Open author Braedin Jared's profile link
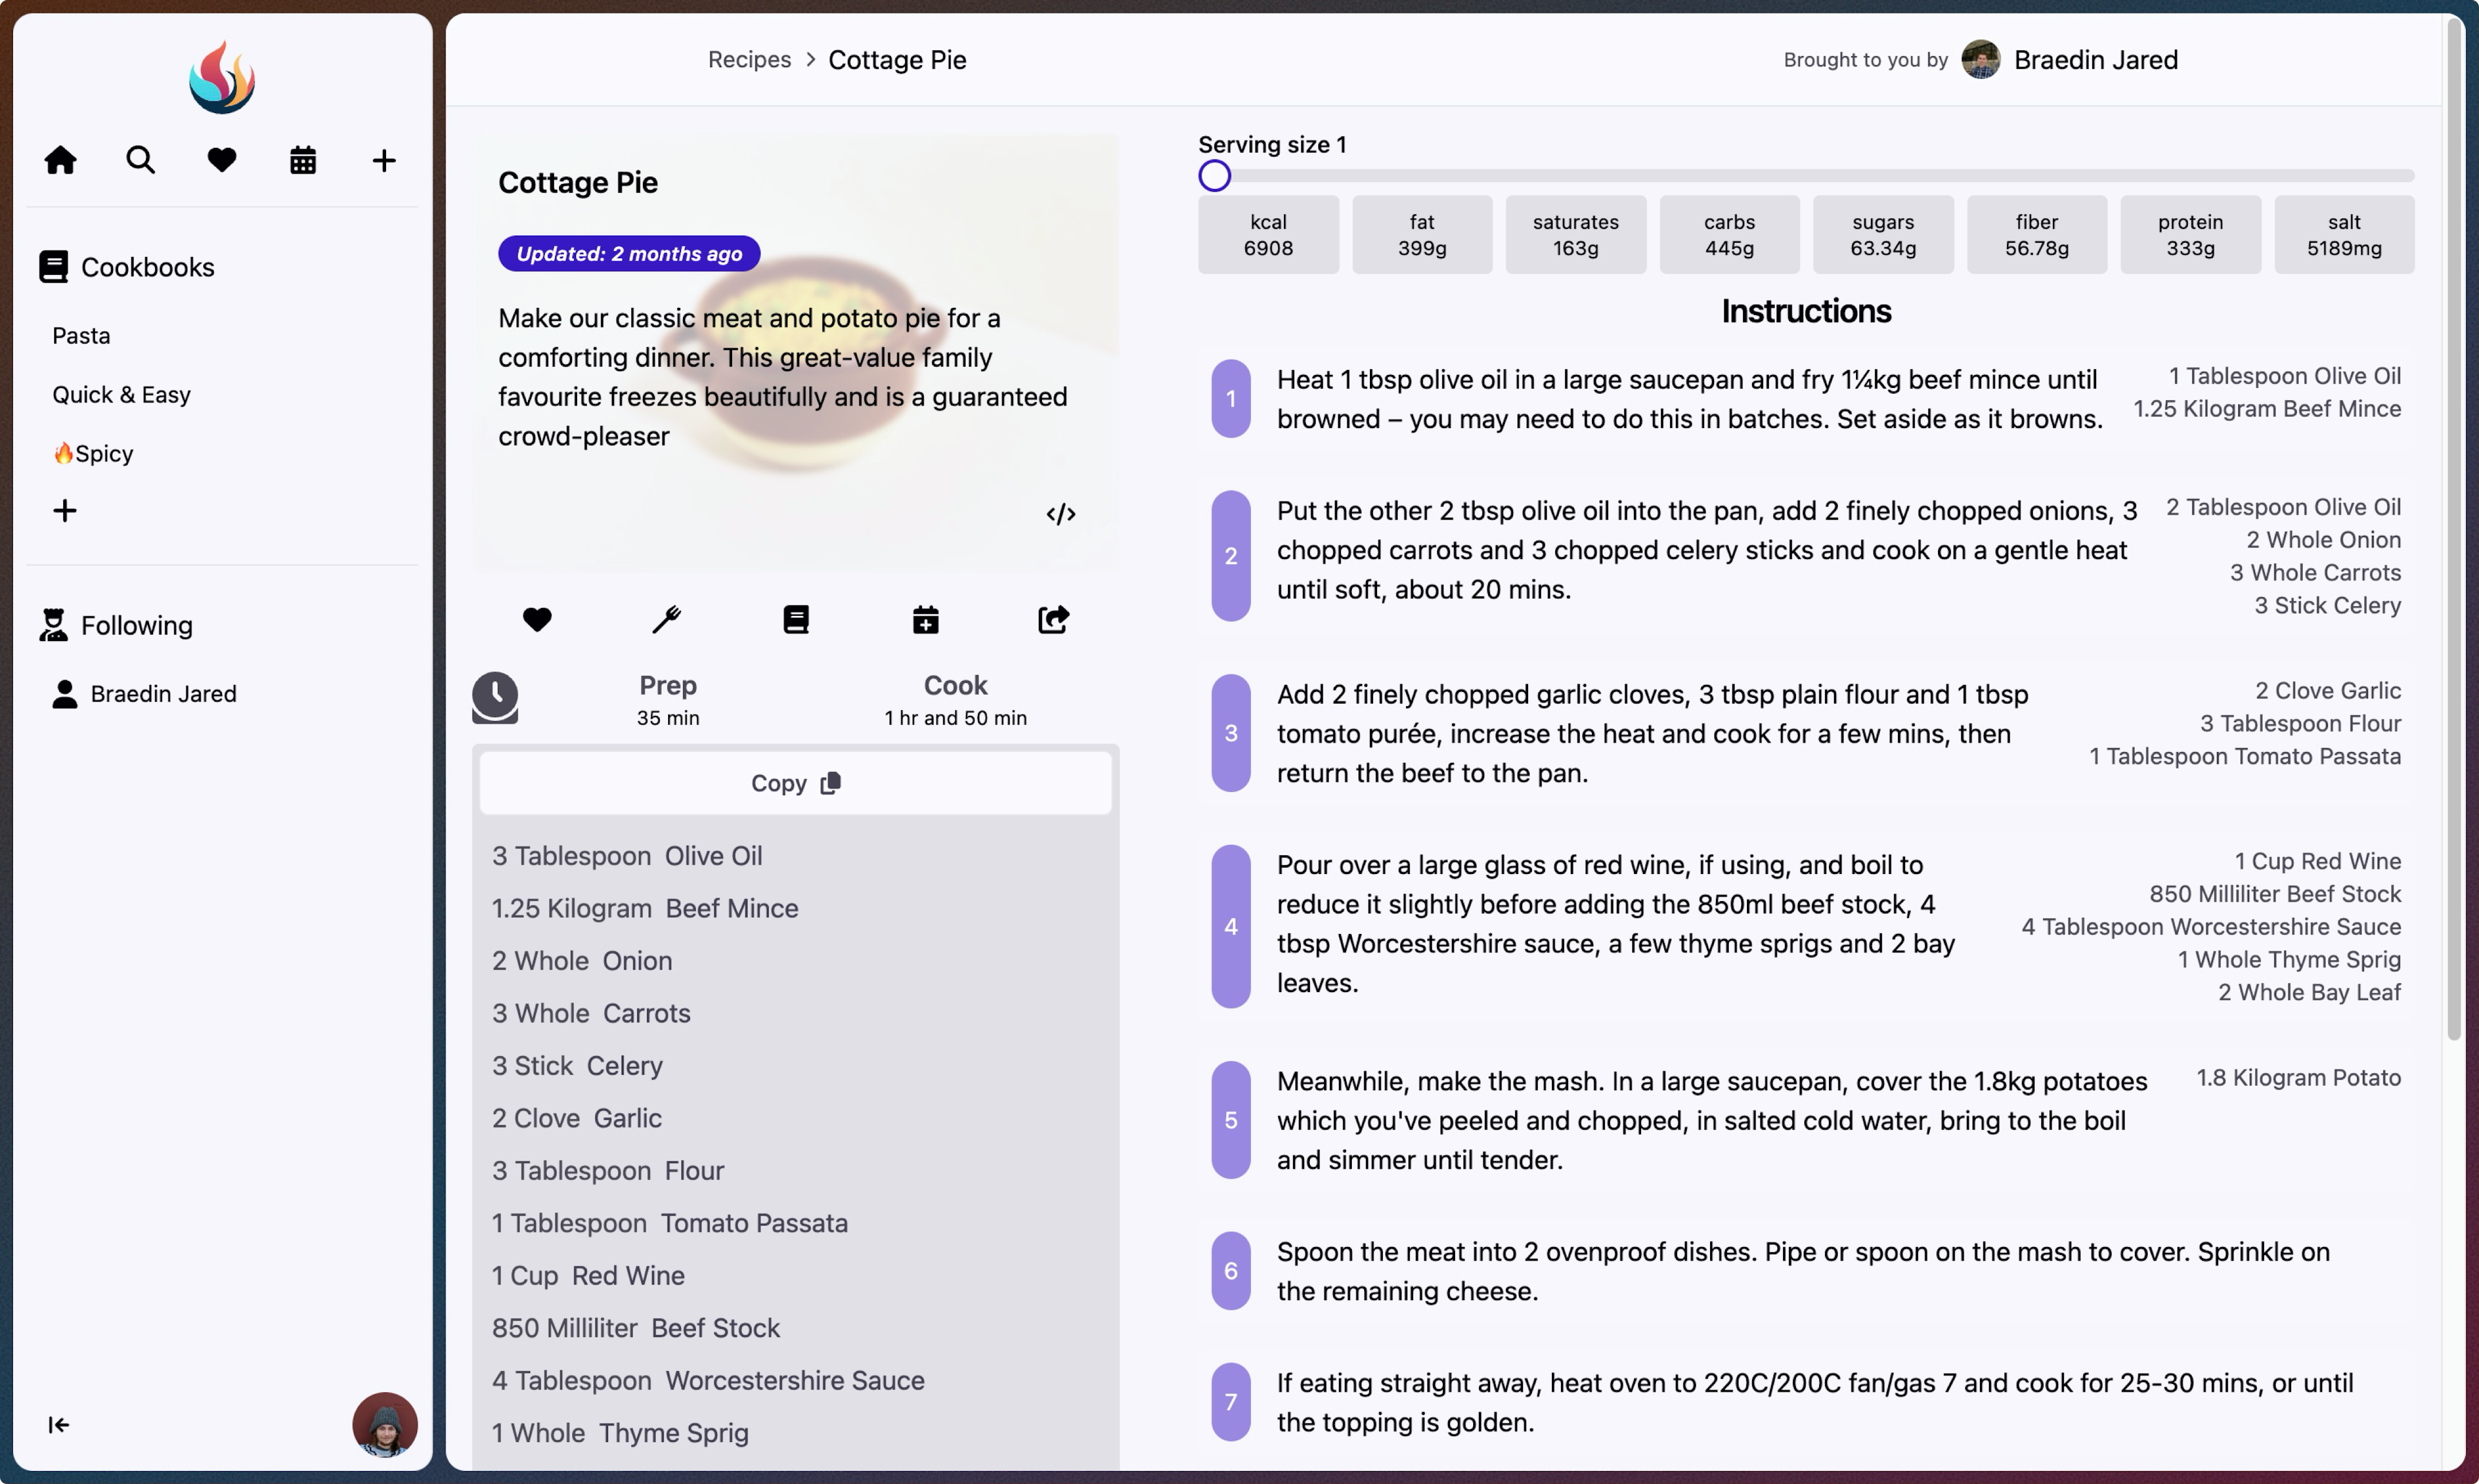The image size is (2479, 1484). pos(2096,59)
